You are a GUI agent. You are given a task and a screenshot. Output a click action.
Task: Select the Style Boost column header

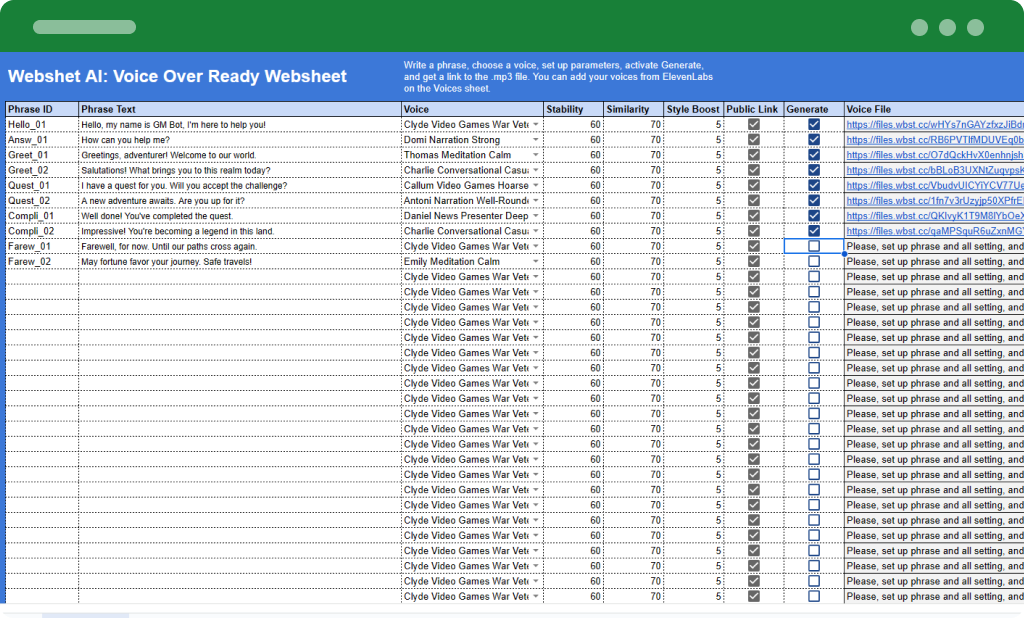click(694, 109)
